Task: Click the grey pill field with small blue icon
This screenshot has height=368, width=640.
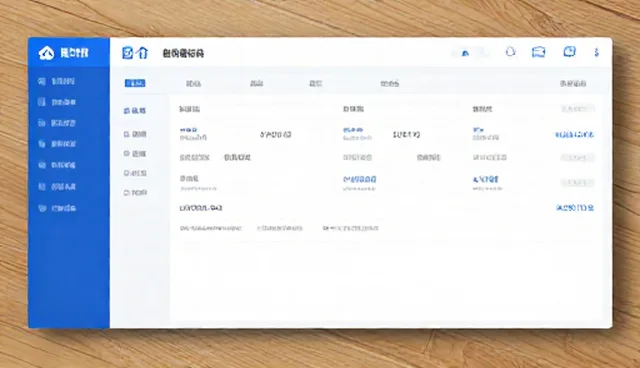Action: 469,53
